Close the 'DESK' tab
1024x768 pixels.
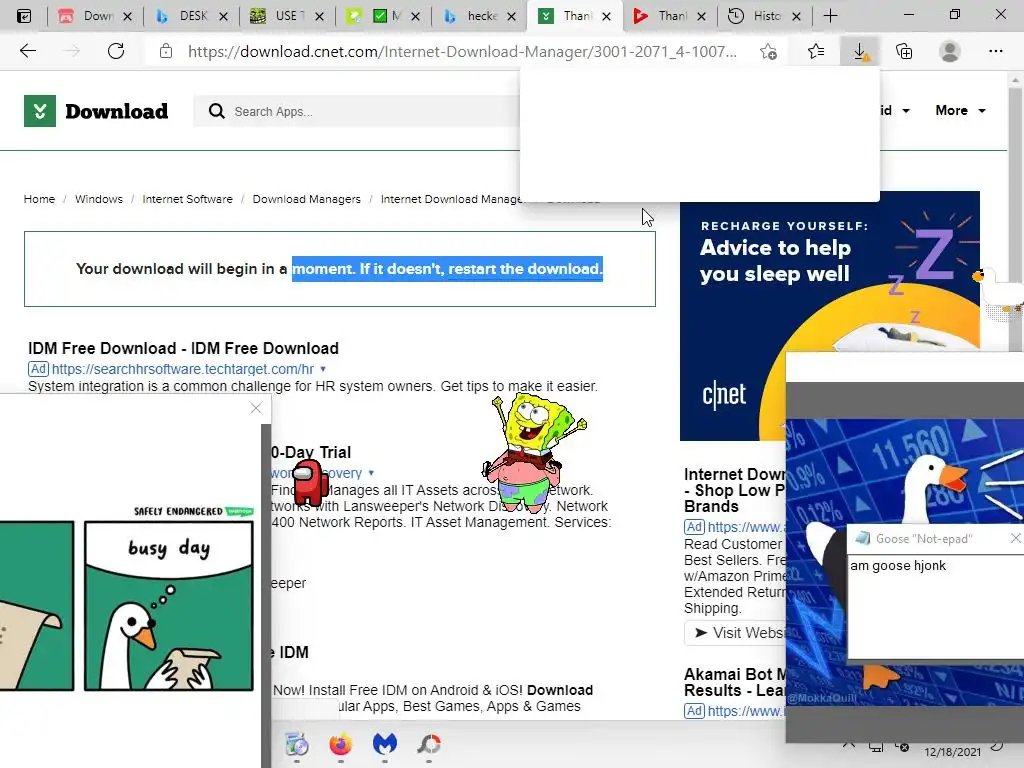point(223,16)
